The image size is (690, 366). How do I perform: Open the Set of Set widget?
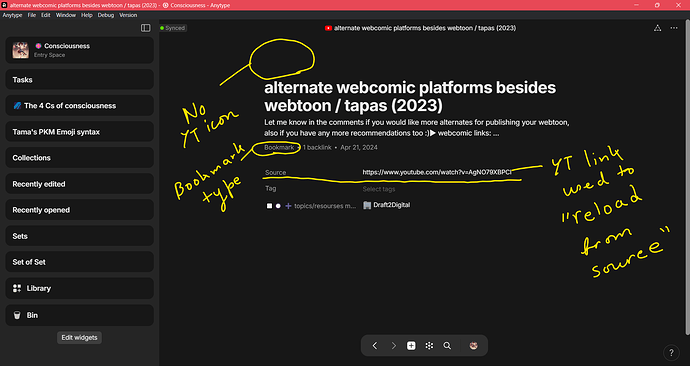[x=80, y=262]
